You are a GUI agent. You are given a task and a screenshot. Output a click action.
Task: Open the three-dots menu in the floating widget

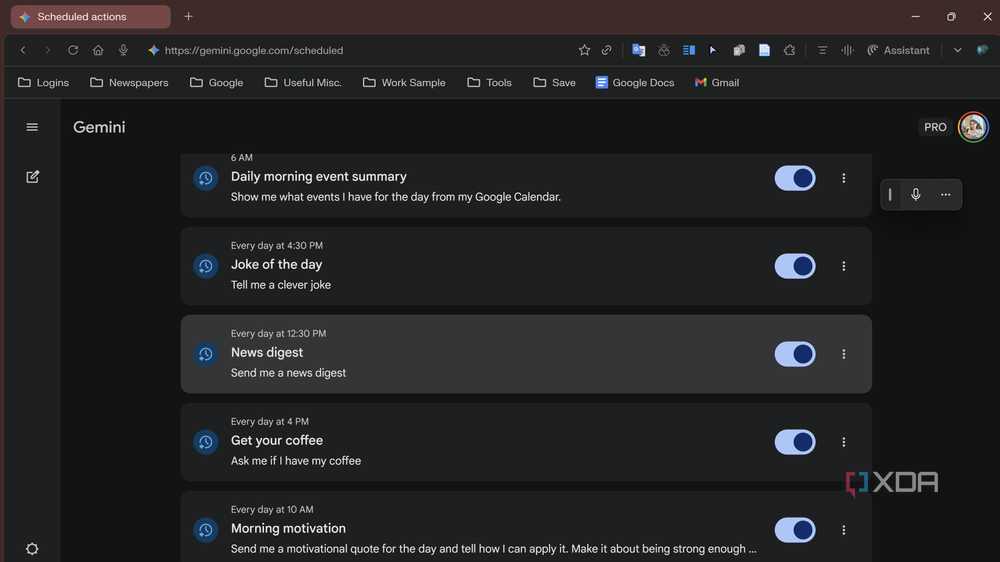[x=946, y=195]
